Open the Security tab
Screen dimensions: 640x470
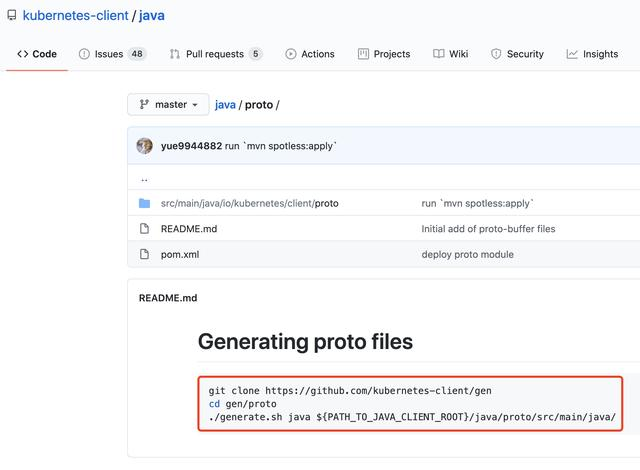coord(517,54)
